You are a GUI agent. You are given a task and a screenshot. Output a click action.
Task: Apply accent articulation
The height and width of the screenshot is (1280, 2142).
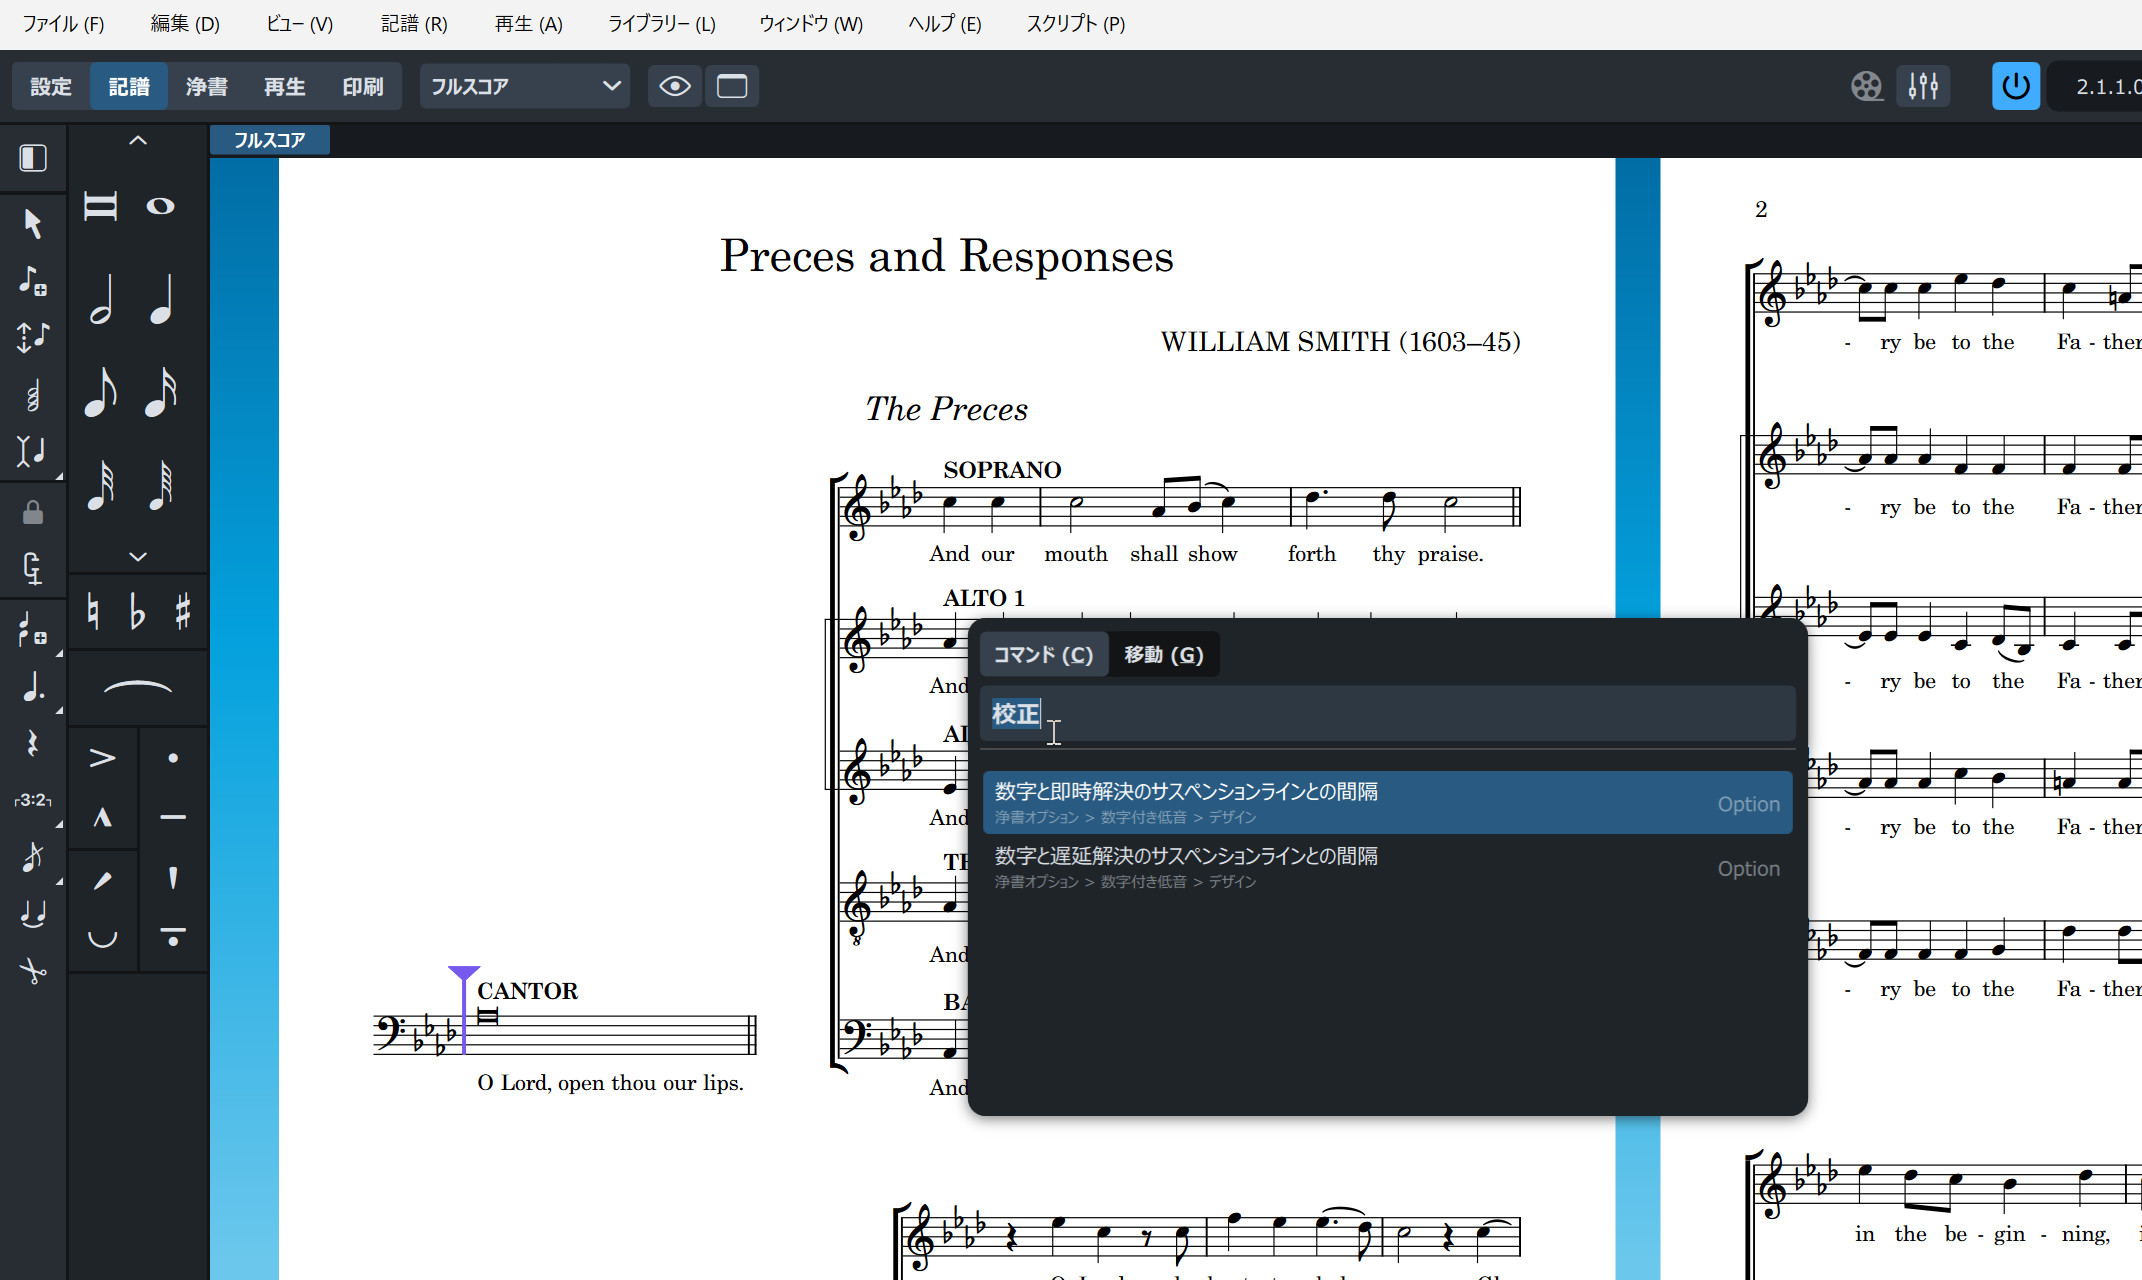(102, 758)
